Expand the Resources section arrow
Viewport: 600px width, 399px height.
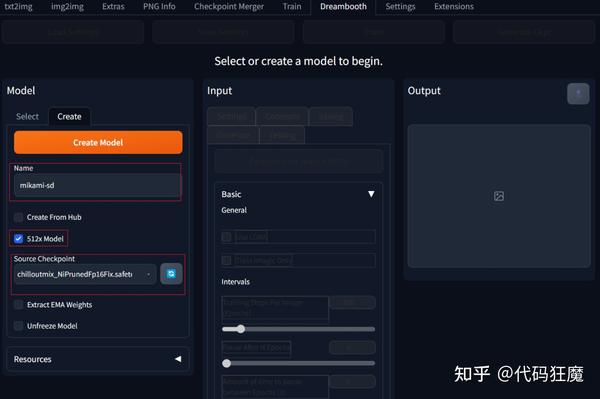click(178, 359)
